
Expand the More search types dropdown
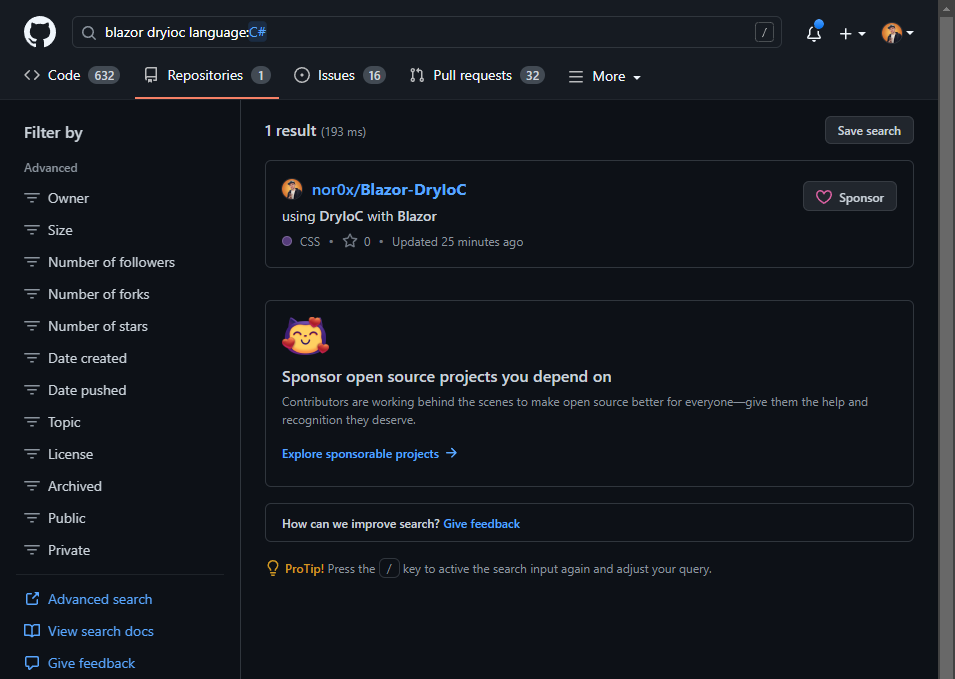[605, 76]
